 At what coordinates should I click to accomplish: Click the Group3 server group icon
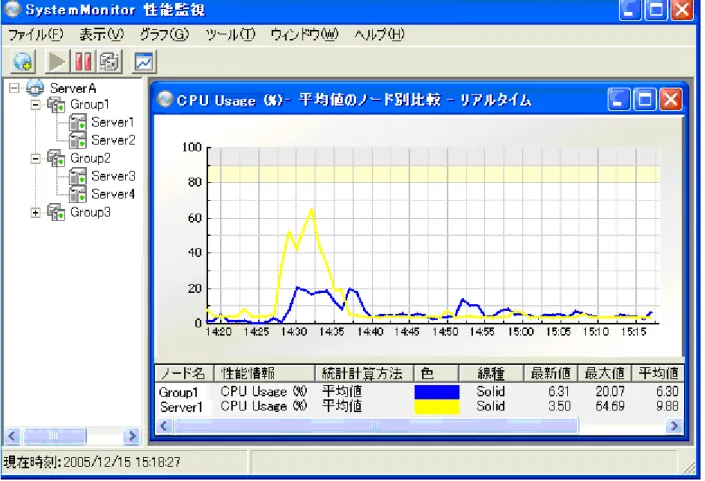tap(56, 212)
